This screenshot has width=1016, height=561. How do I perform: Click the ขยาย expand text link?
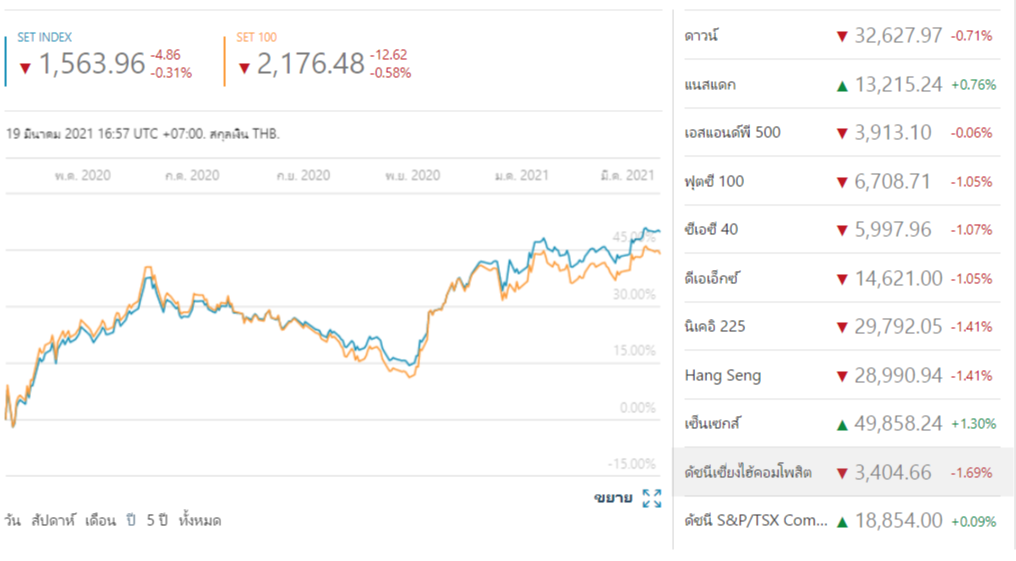click(x=612, y=498)
